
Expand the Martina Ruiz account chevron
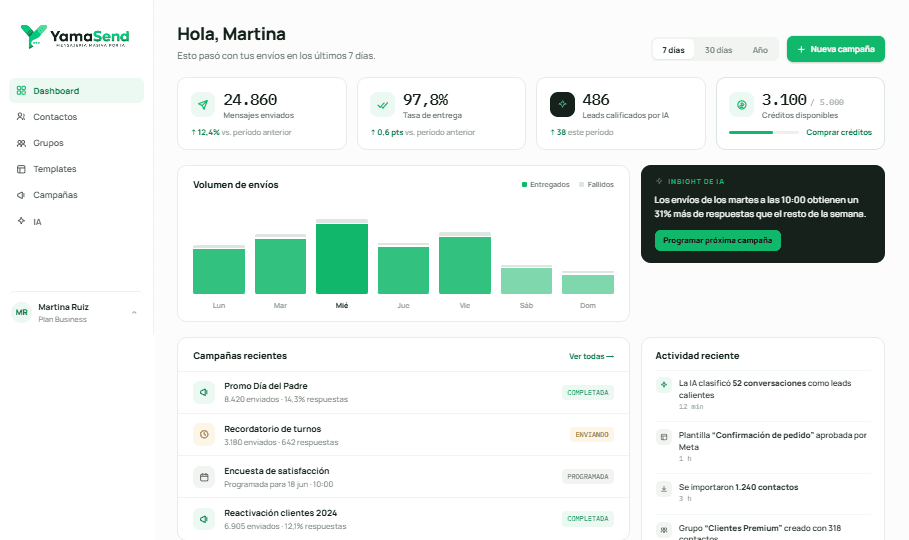click(x=134, y=312)
